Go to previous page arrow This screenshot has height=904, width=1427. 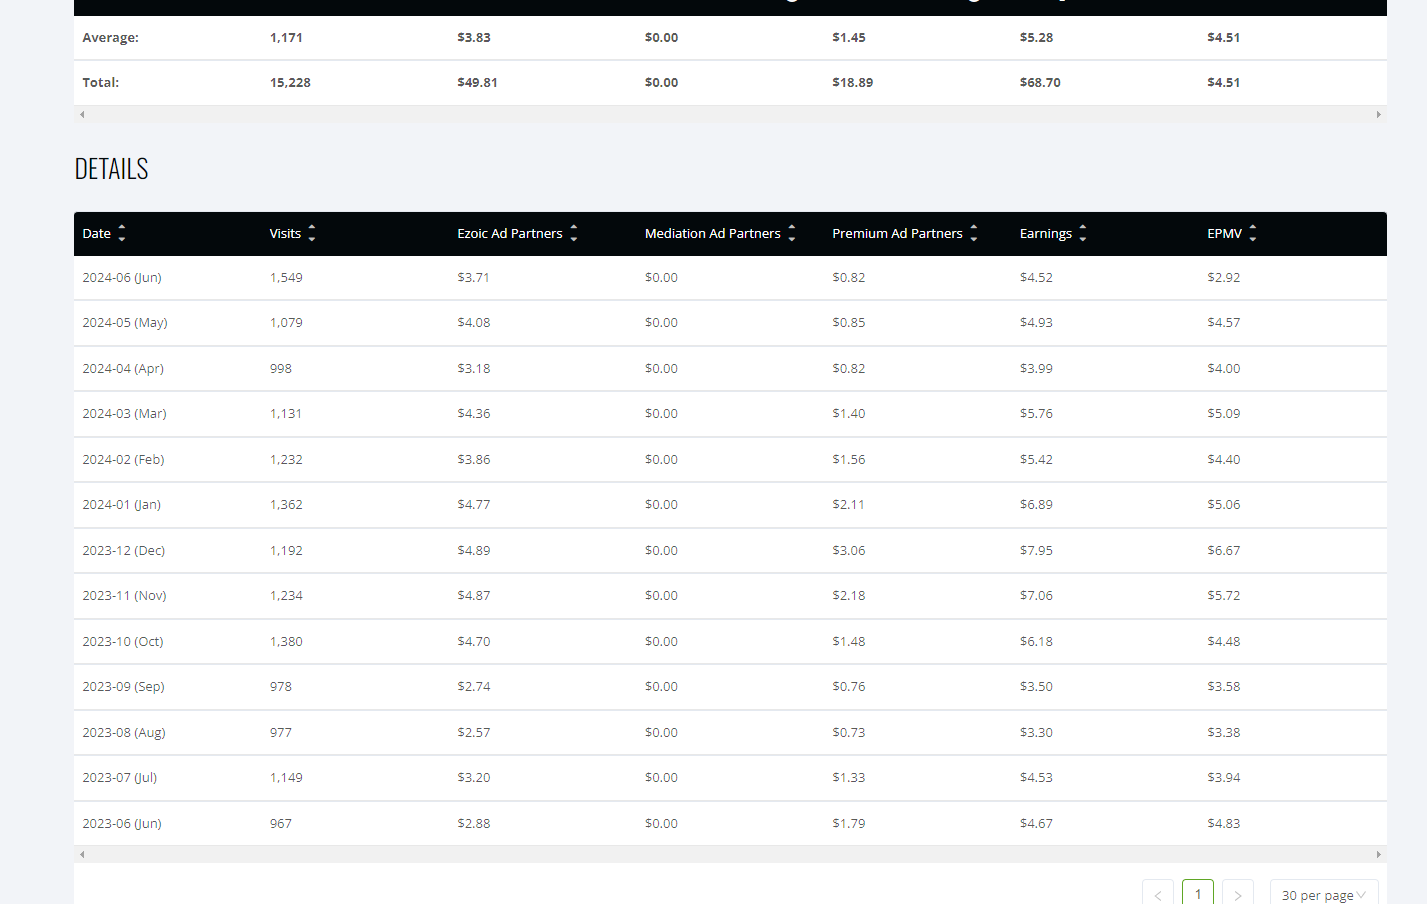coord(1158,894)
